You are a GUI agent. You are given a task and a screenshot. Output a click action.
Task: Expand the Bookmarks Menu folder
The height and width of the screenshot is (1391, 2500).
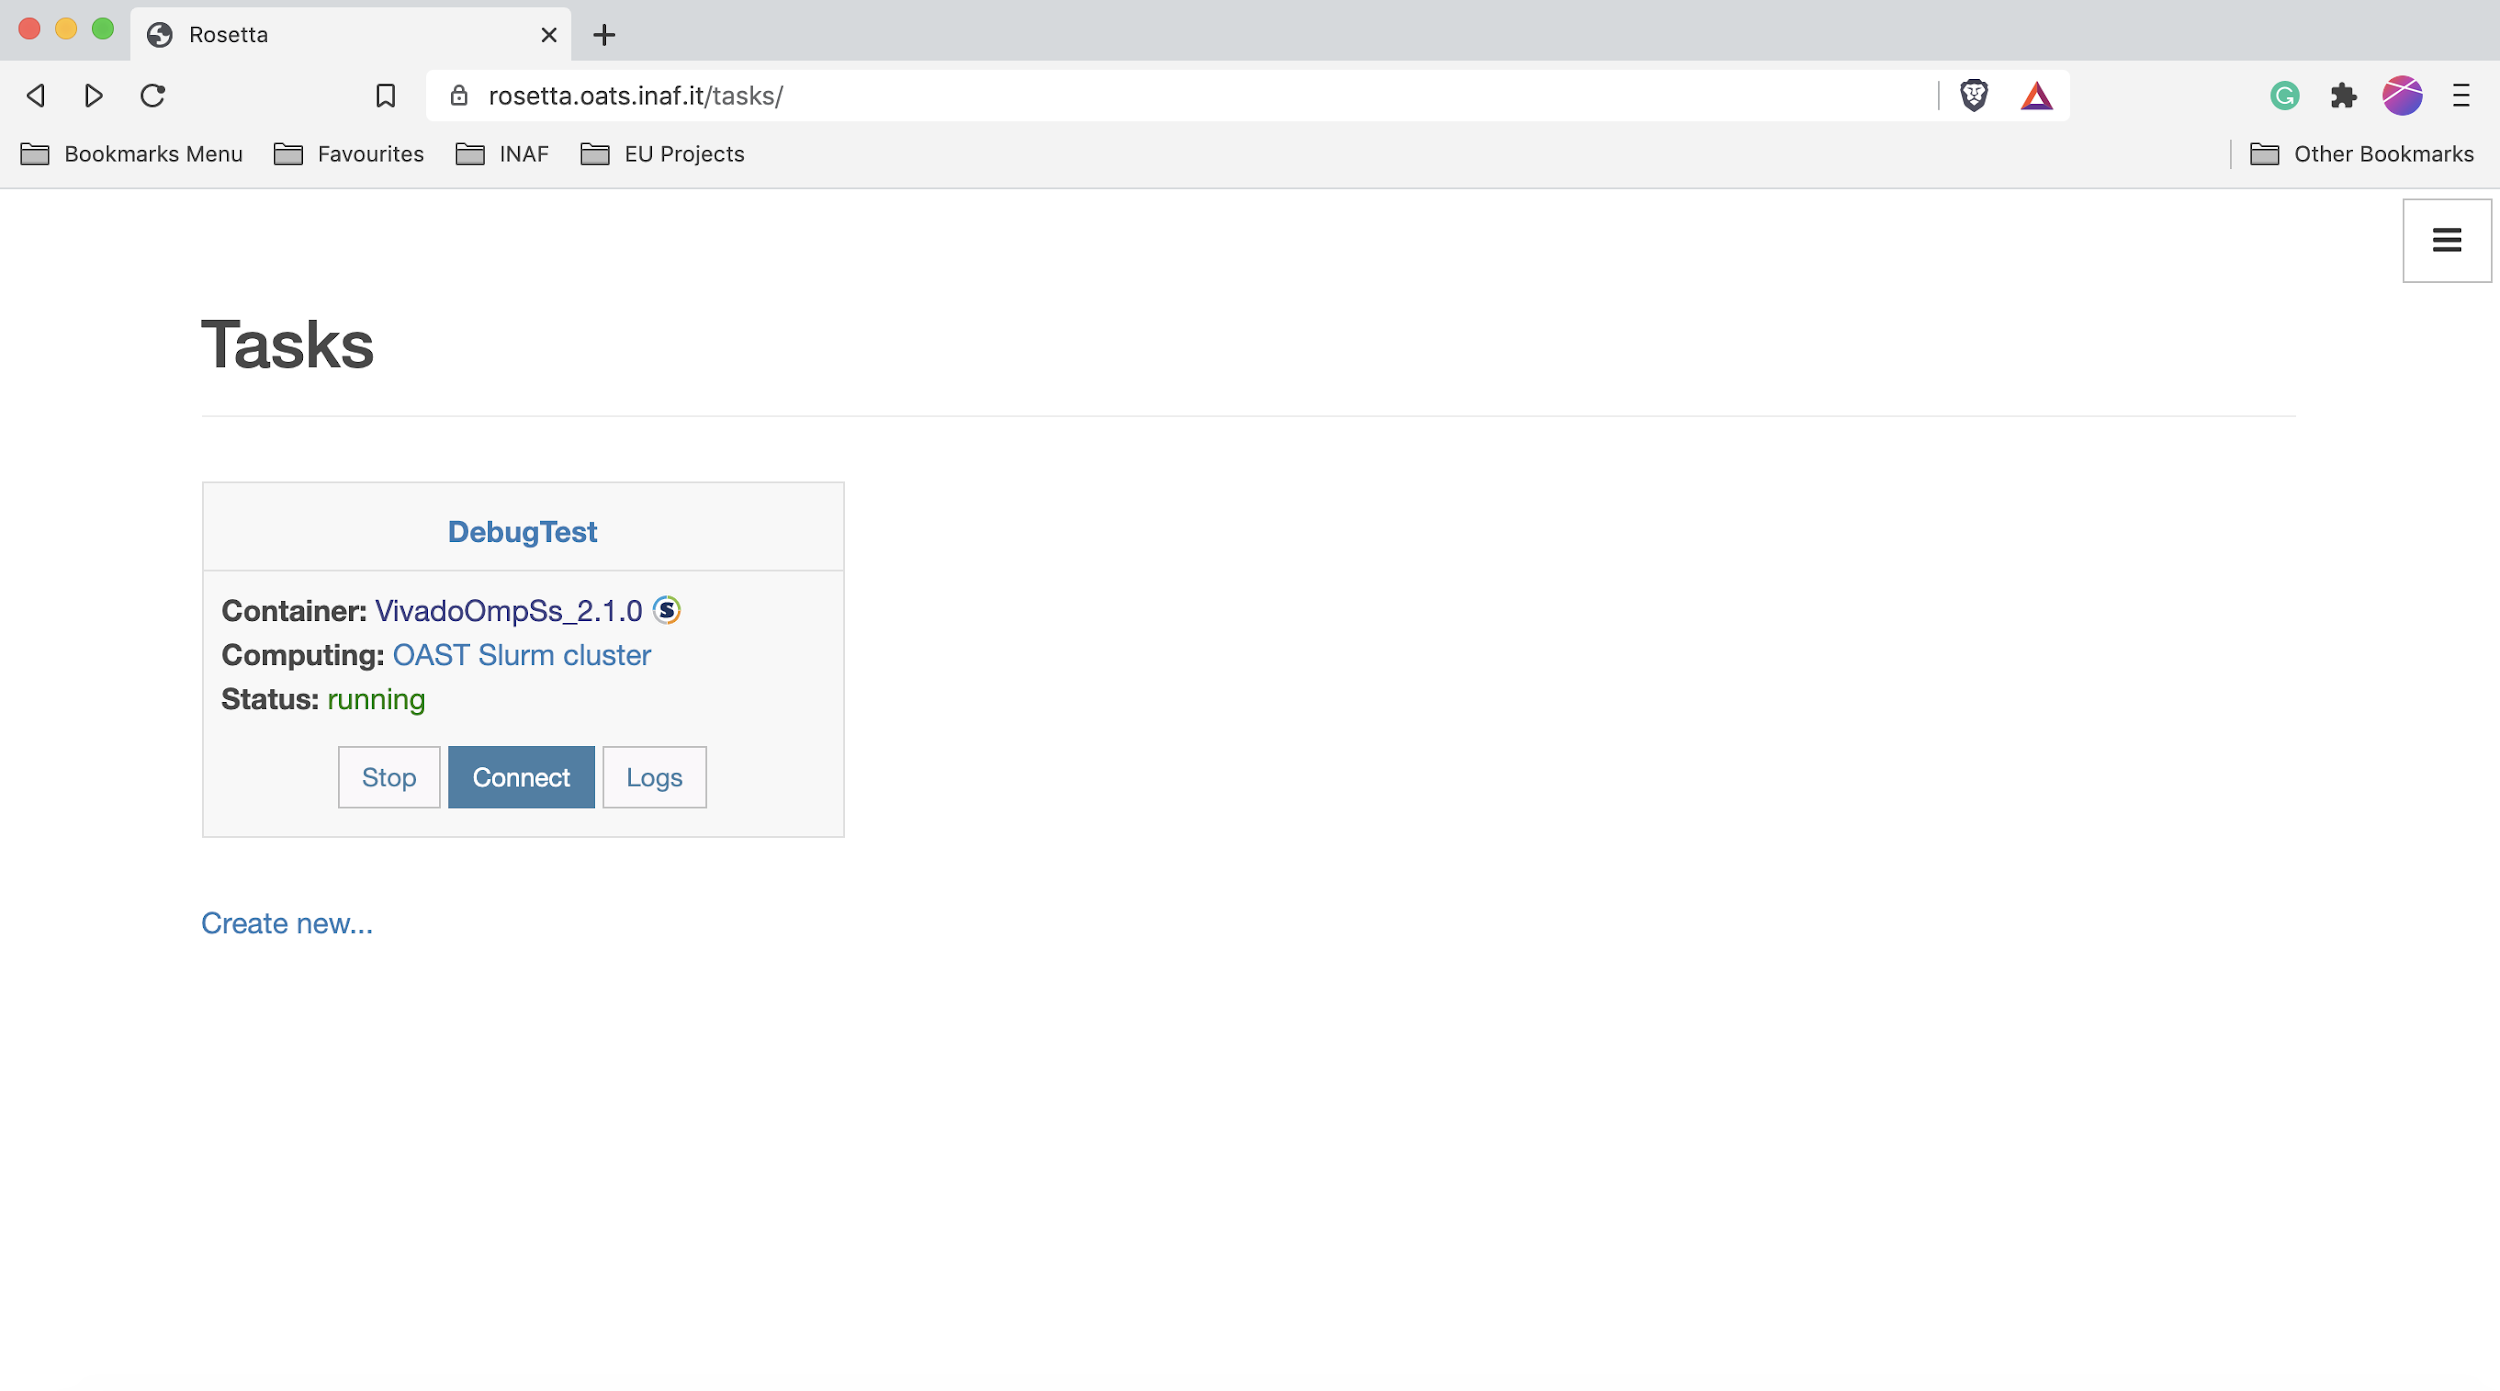(x=132, y=154)
